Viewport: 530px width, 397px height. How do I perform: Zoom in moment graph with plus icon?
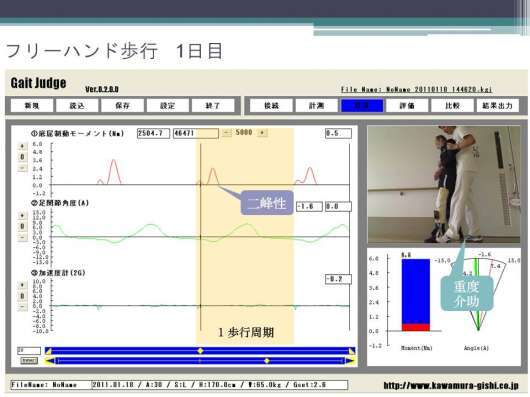pyautogui.click(x=22, y=146)
